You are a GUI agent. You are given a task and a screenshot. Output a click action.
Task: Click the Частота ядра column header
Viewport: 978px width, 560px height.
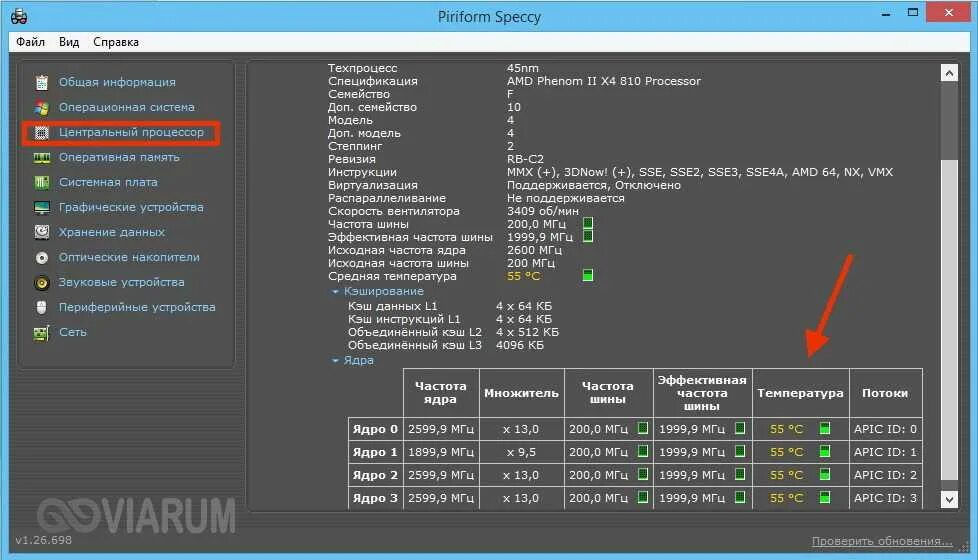440,393
